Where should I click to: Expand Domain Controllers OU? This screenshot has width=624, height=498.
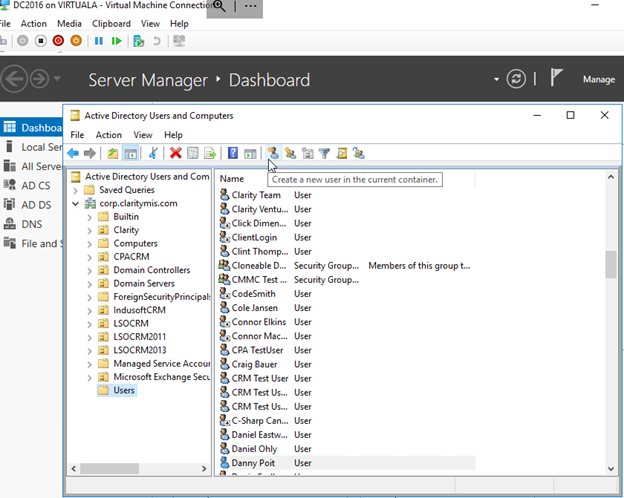[x=90, y=271]
